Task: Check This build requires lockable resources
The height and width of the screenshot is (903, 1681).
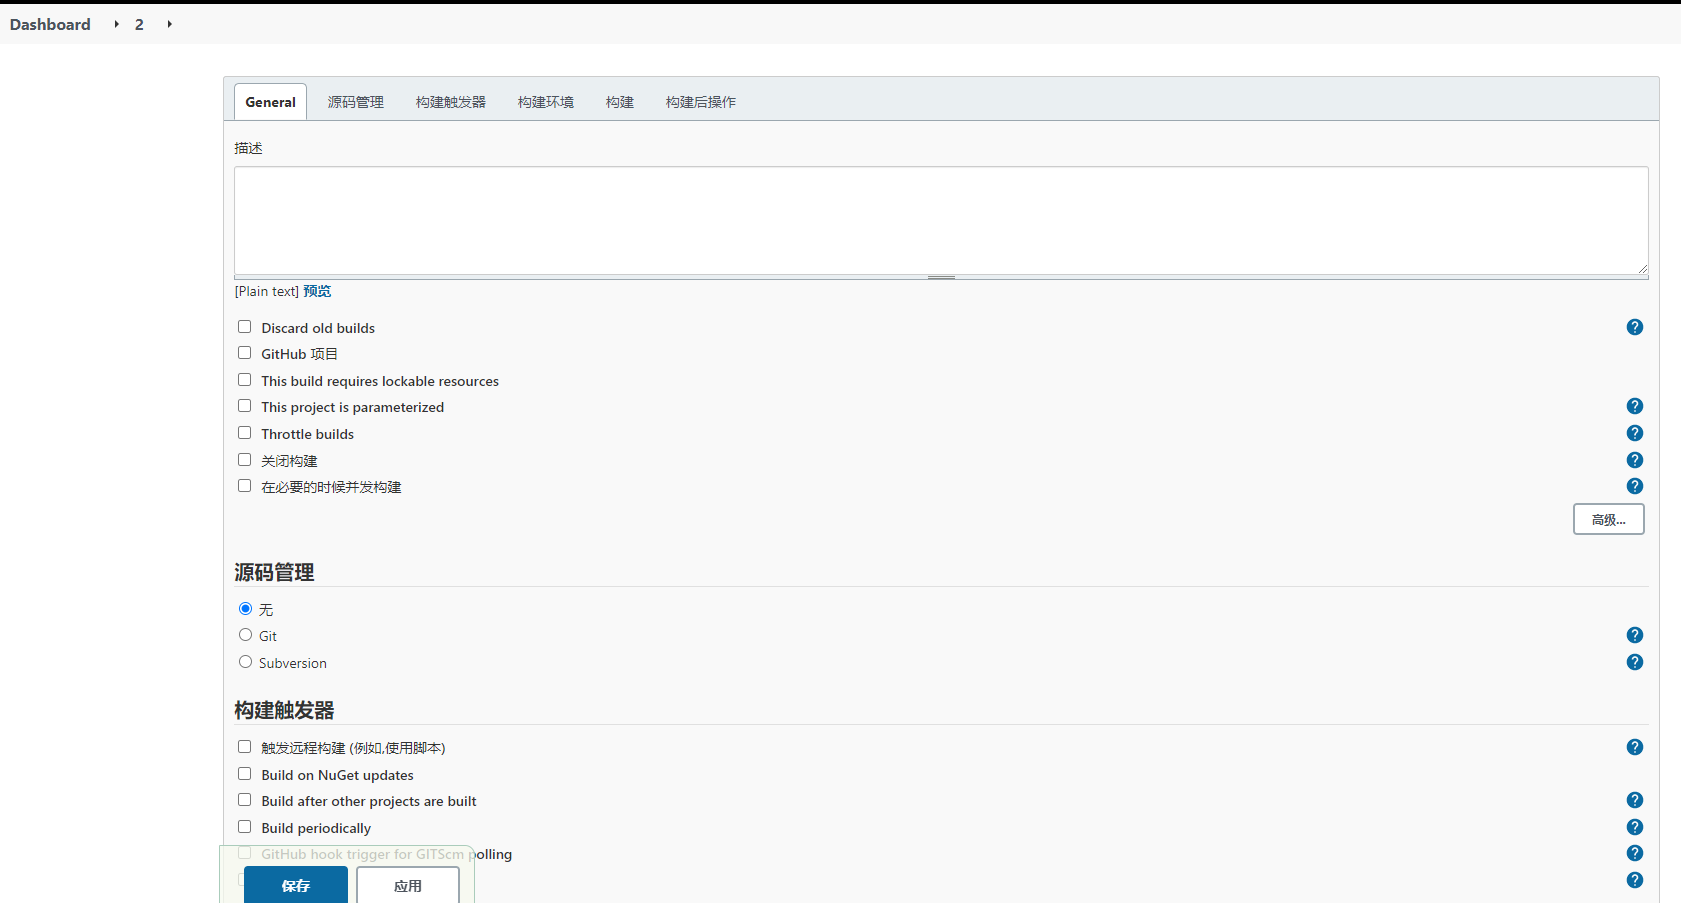Action: pos(244,380)
